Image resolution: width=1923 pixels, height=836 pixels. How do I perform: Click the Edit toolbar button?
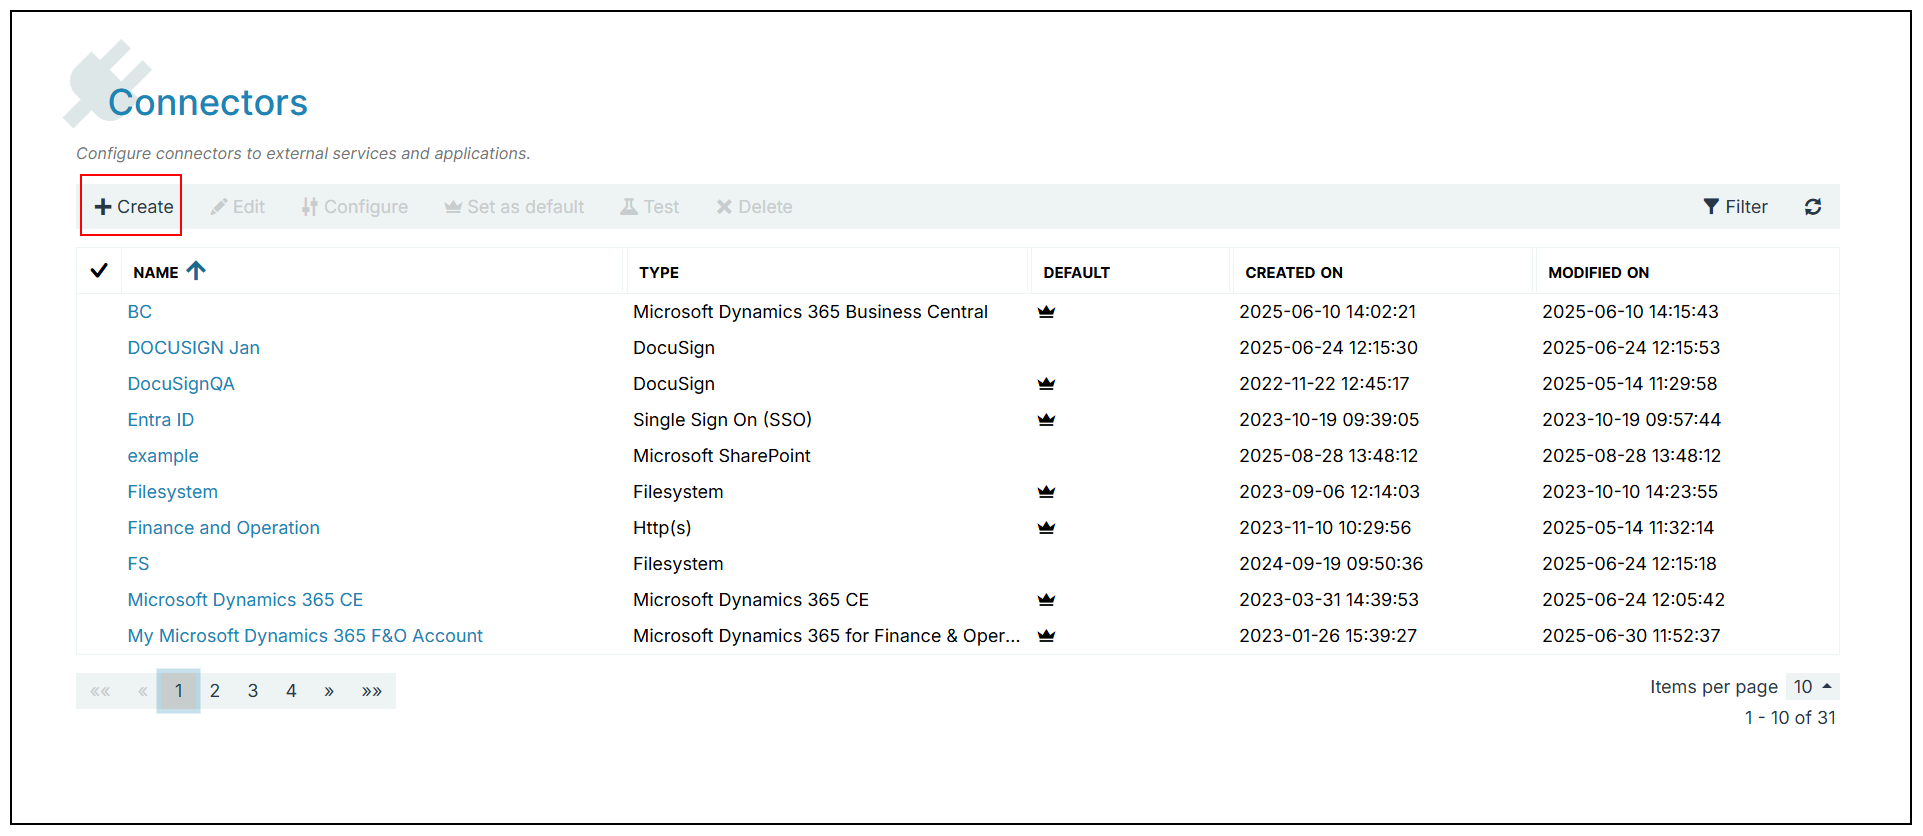point(237,207)
